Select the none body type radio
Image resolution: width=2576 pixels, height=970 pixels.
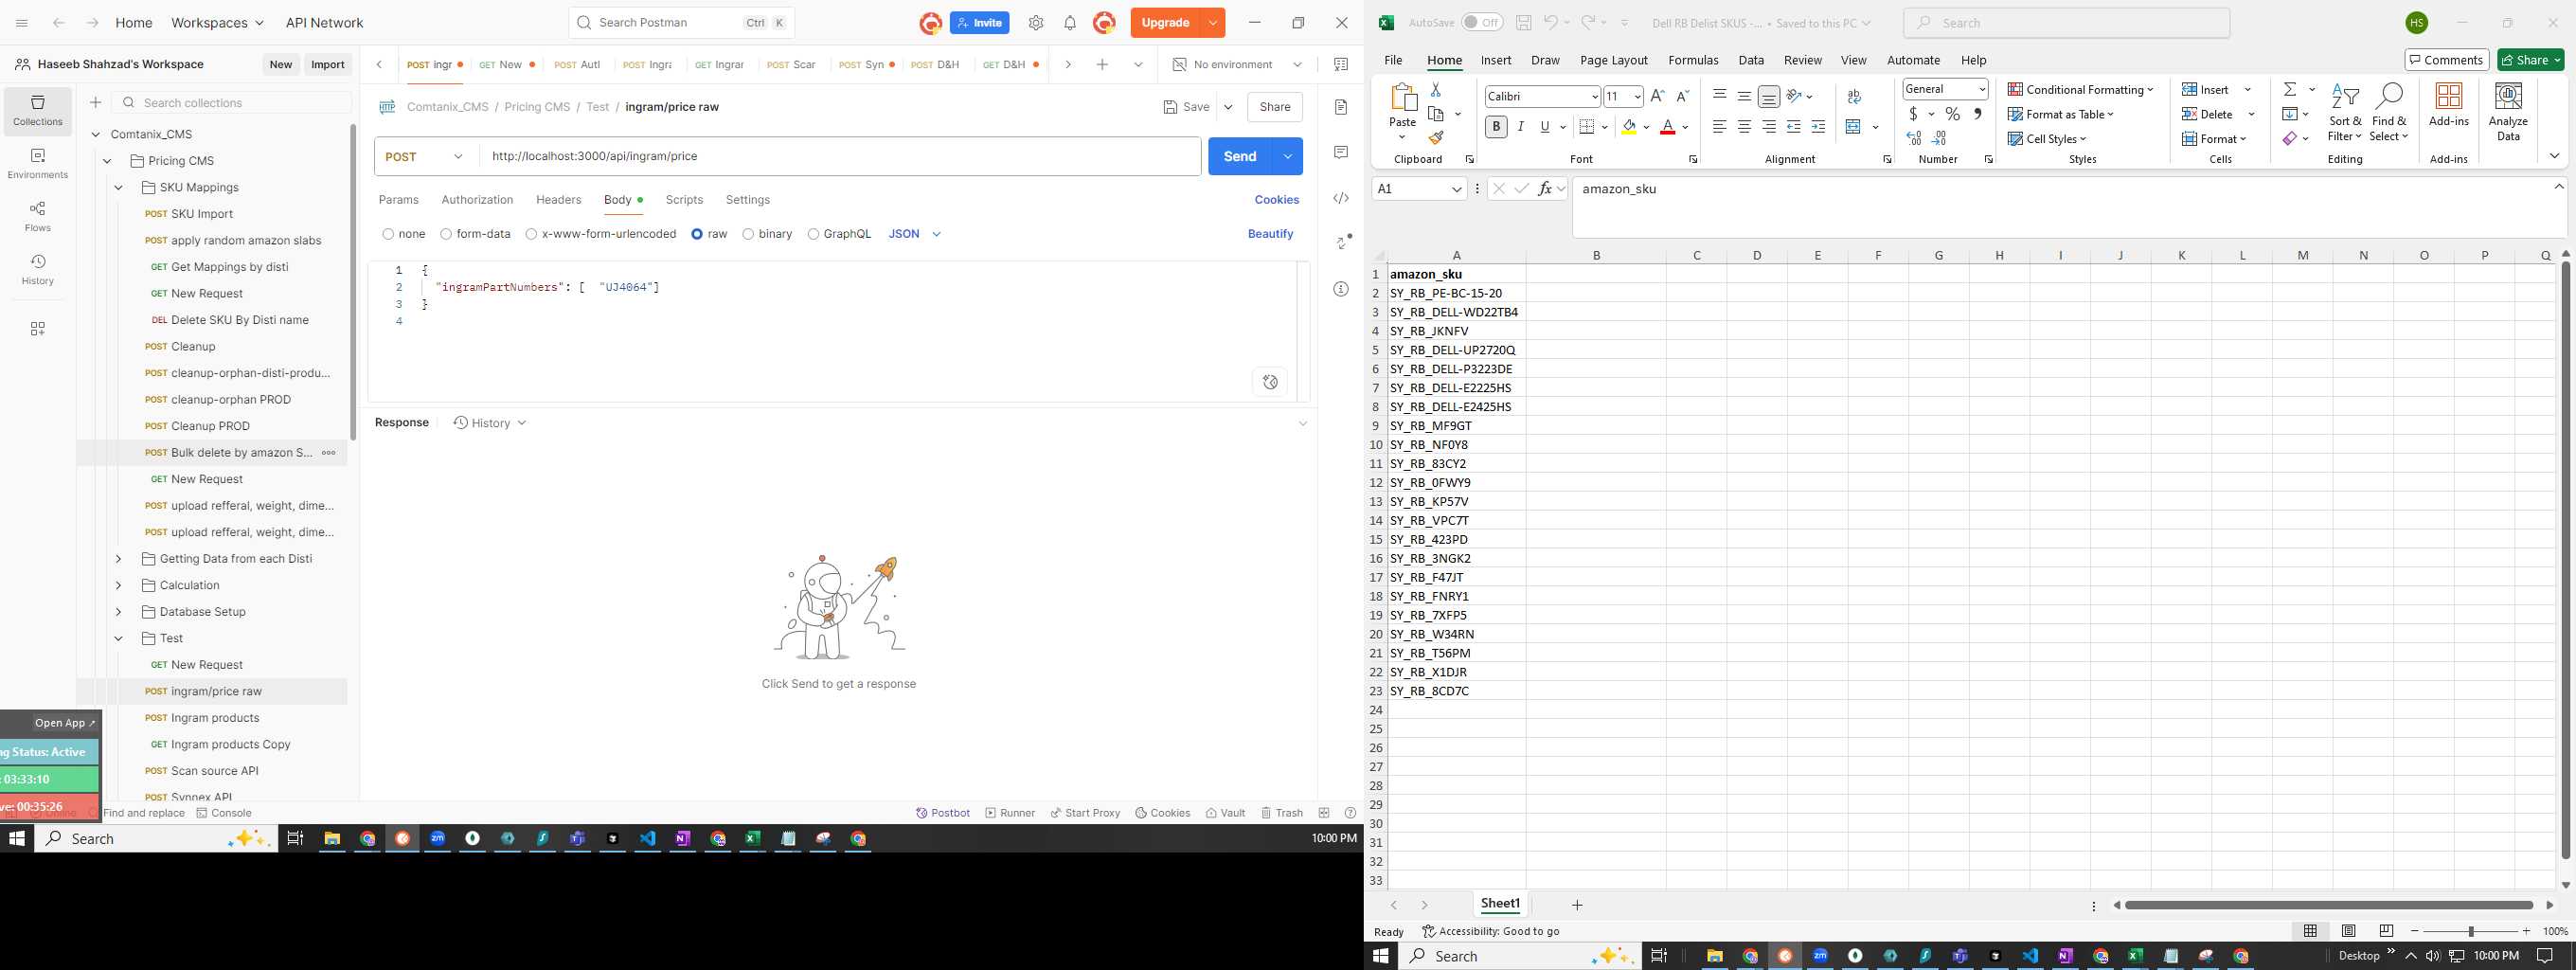[388, 234]
